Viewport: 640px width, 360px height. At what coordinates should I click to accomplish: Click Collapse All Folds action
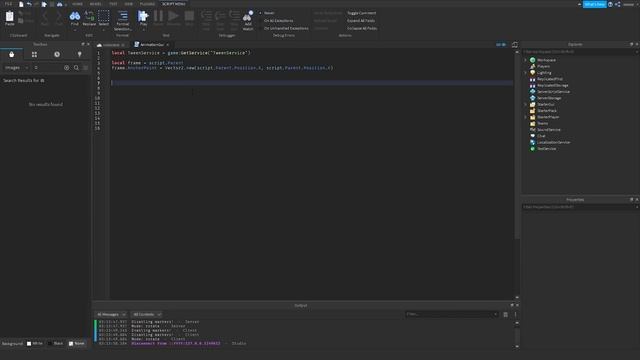pos(362,28)
